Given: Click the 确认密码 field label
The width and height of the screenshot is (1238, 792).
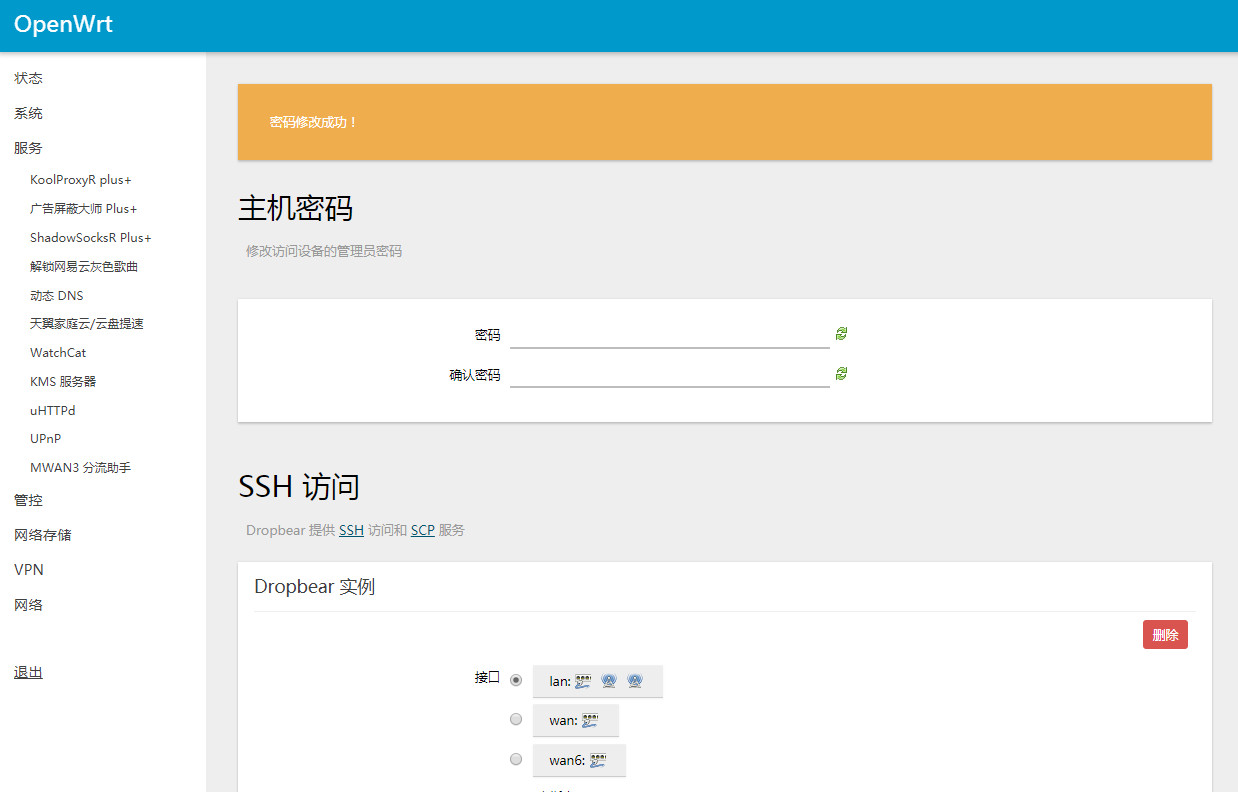Looking at the screenshot, I should (x=475, y=376).
